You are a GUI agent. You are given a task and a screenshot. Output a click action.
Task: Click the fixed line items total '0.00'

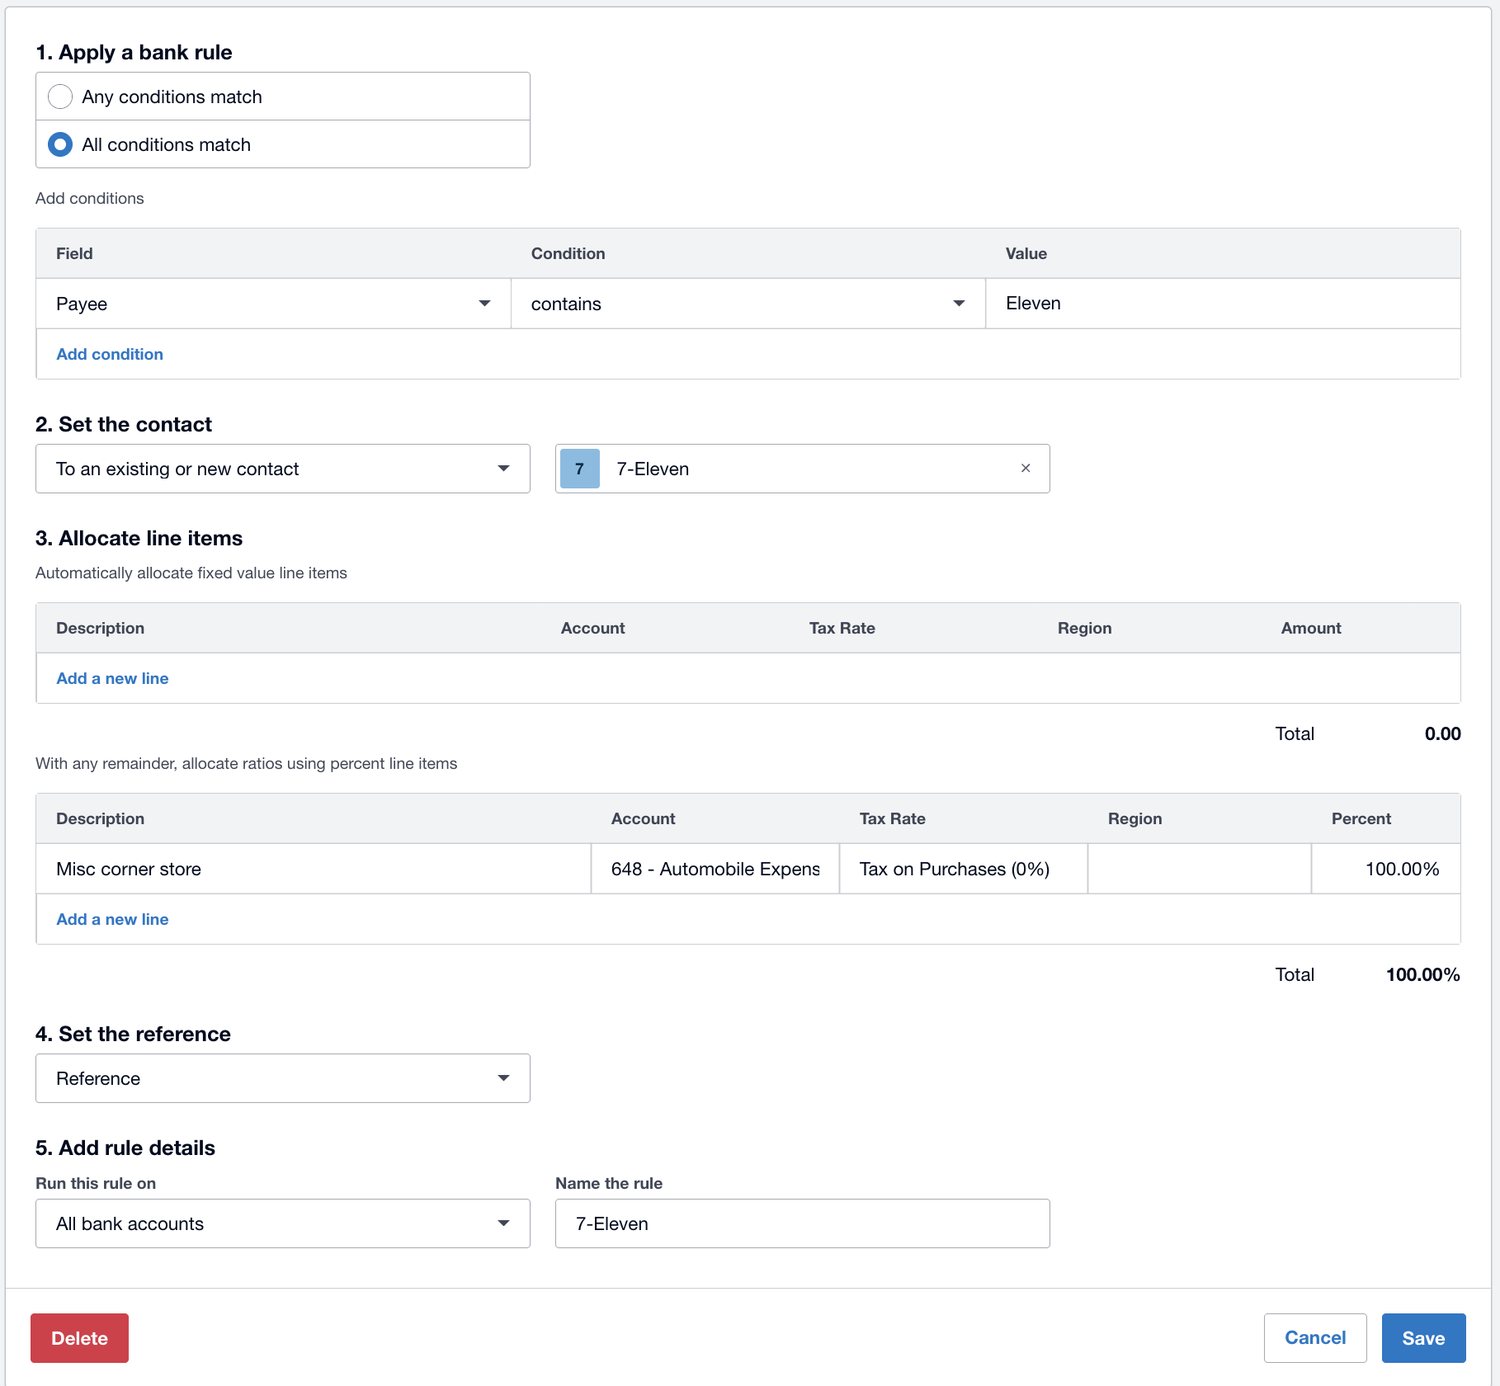[1443, 734]
